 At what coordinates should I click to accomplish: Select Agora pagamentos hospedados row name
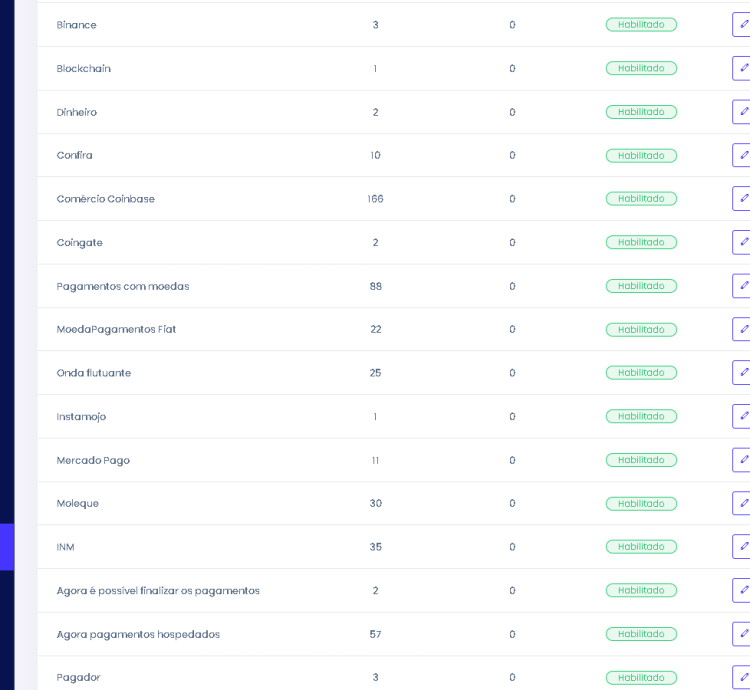point(138,634)
